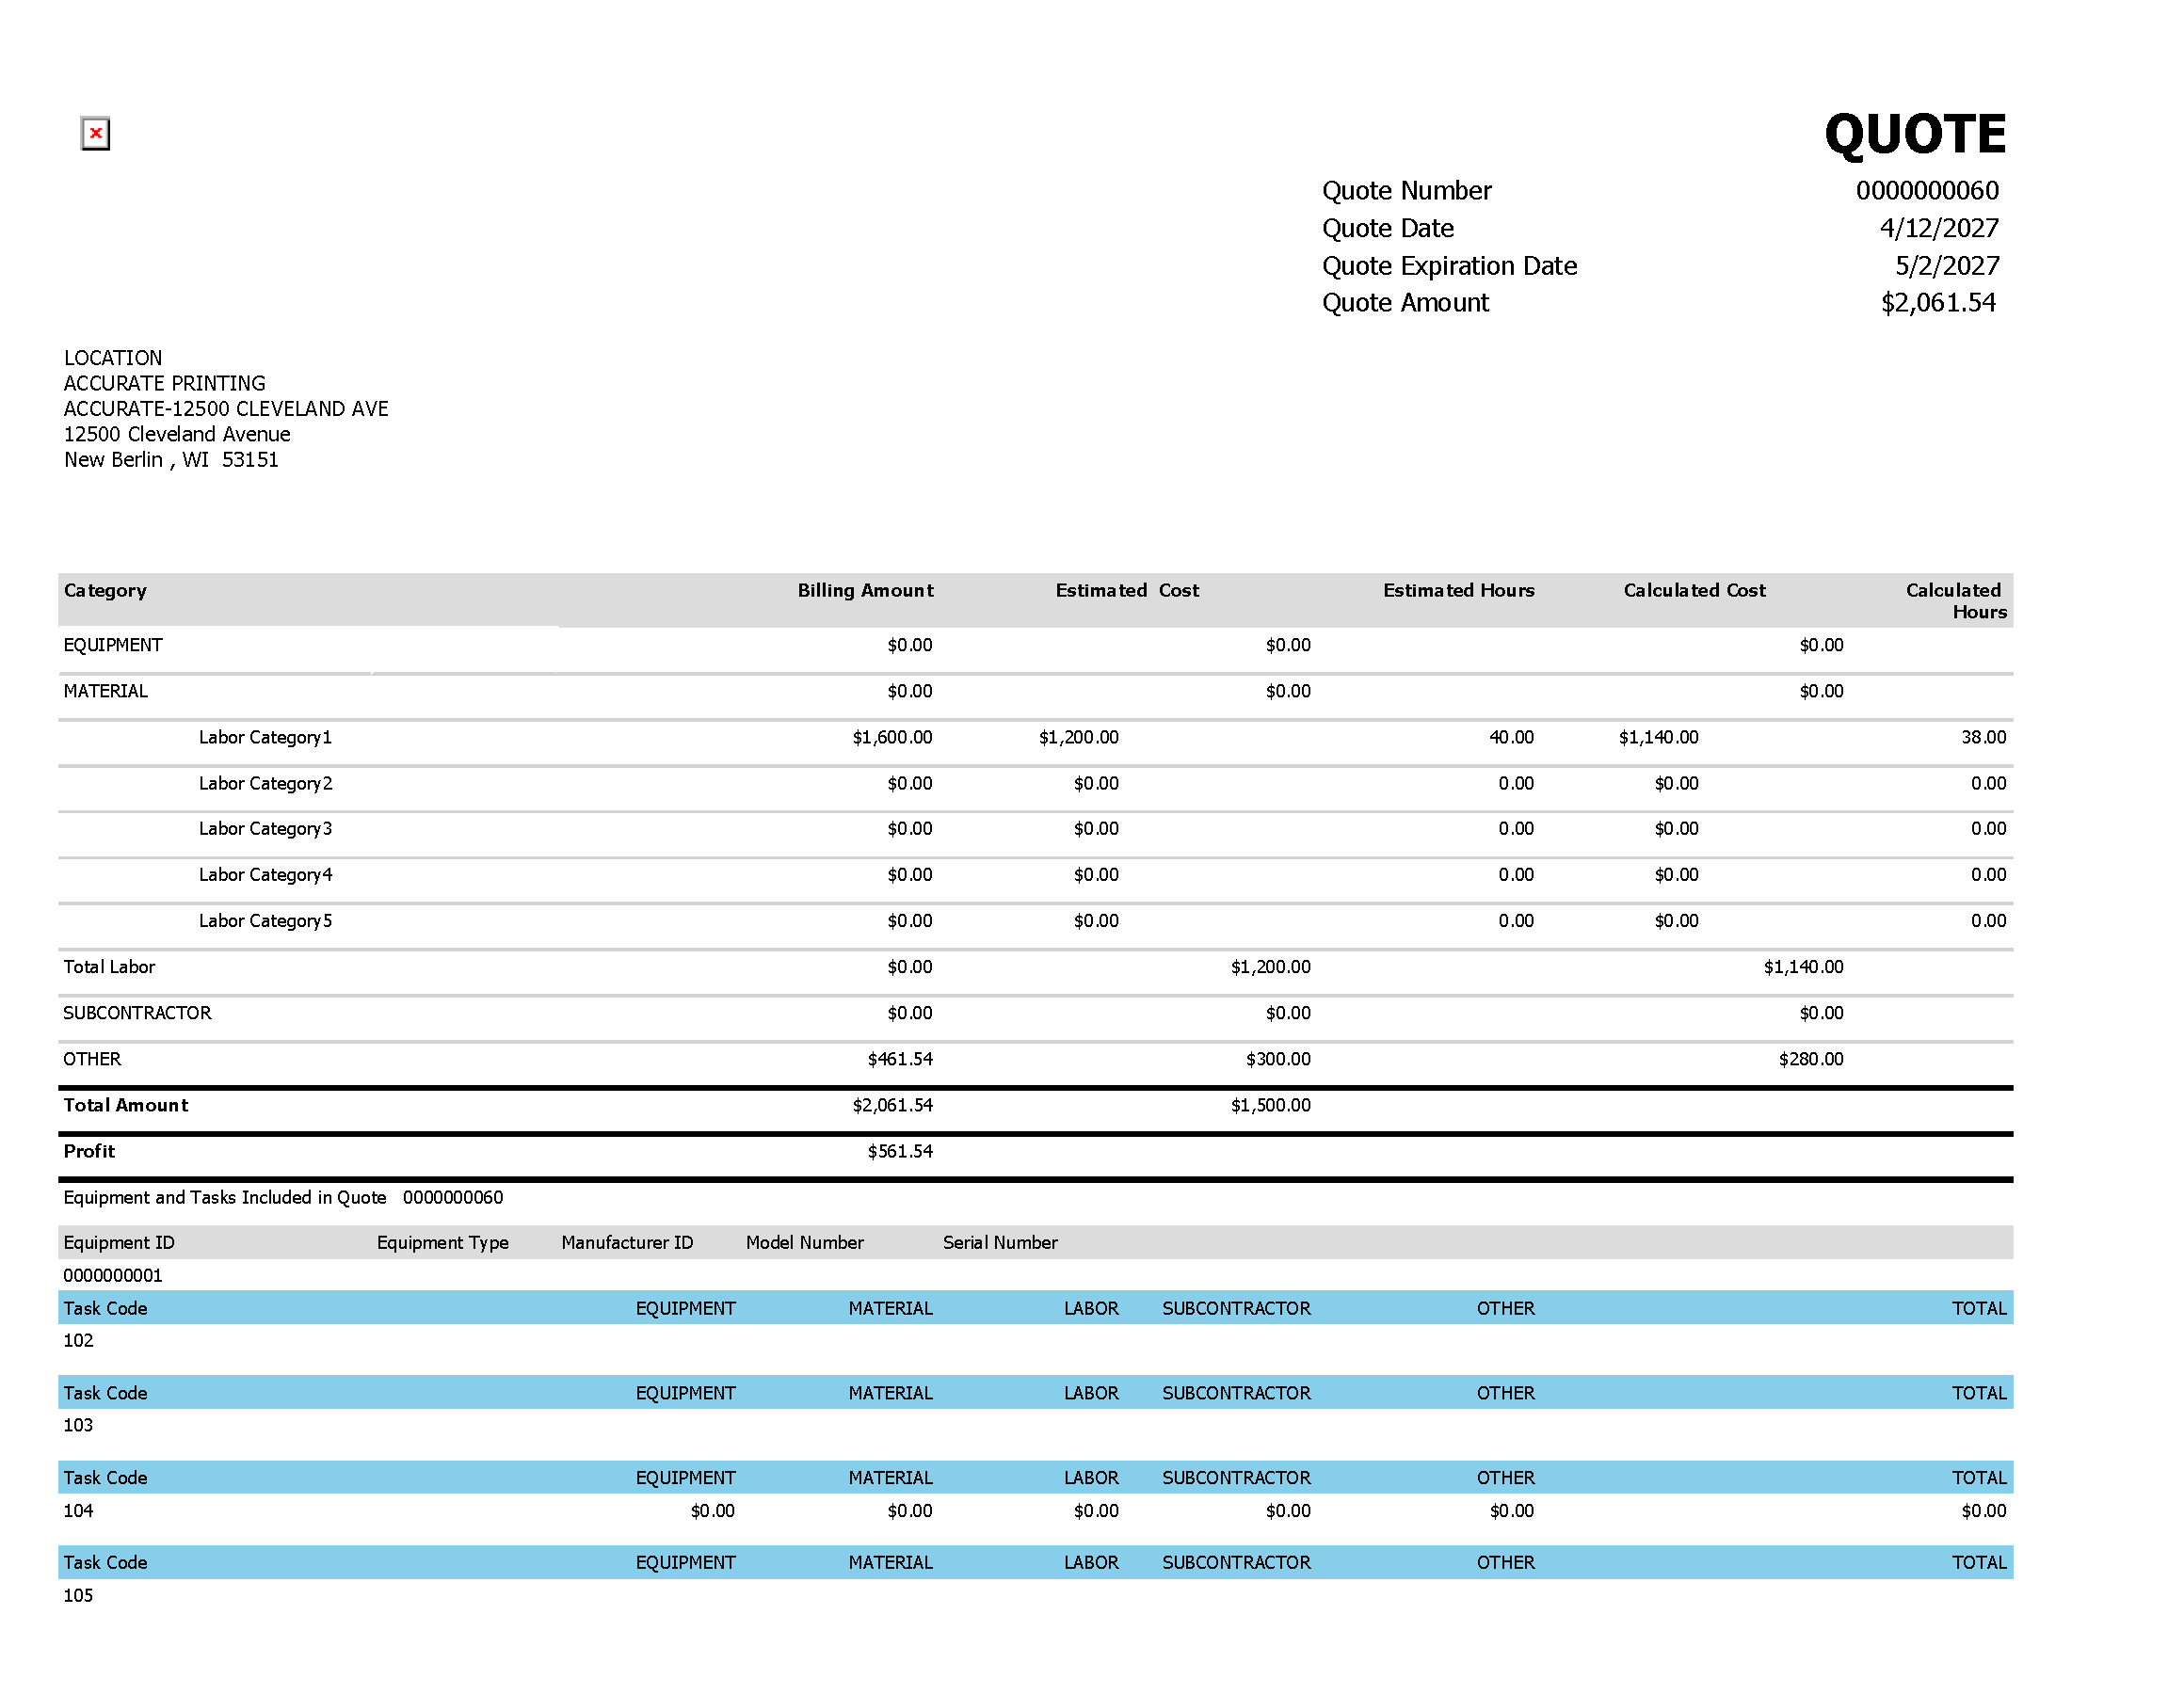Click the Total Labor row label
This screenshot has width=2184, height=1694.
point(110,966)
